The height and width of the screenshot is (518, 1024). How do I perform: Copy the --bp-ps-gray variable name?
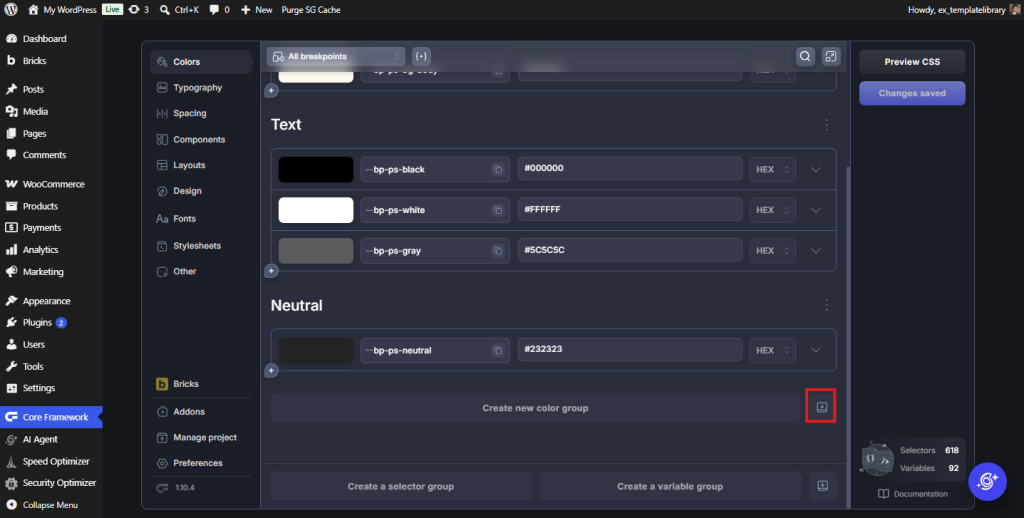(498, 251)
